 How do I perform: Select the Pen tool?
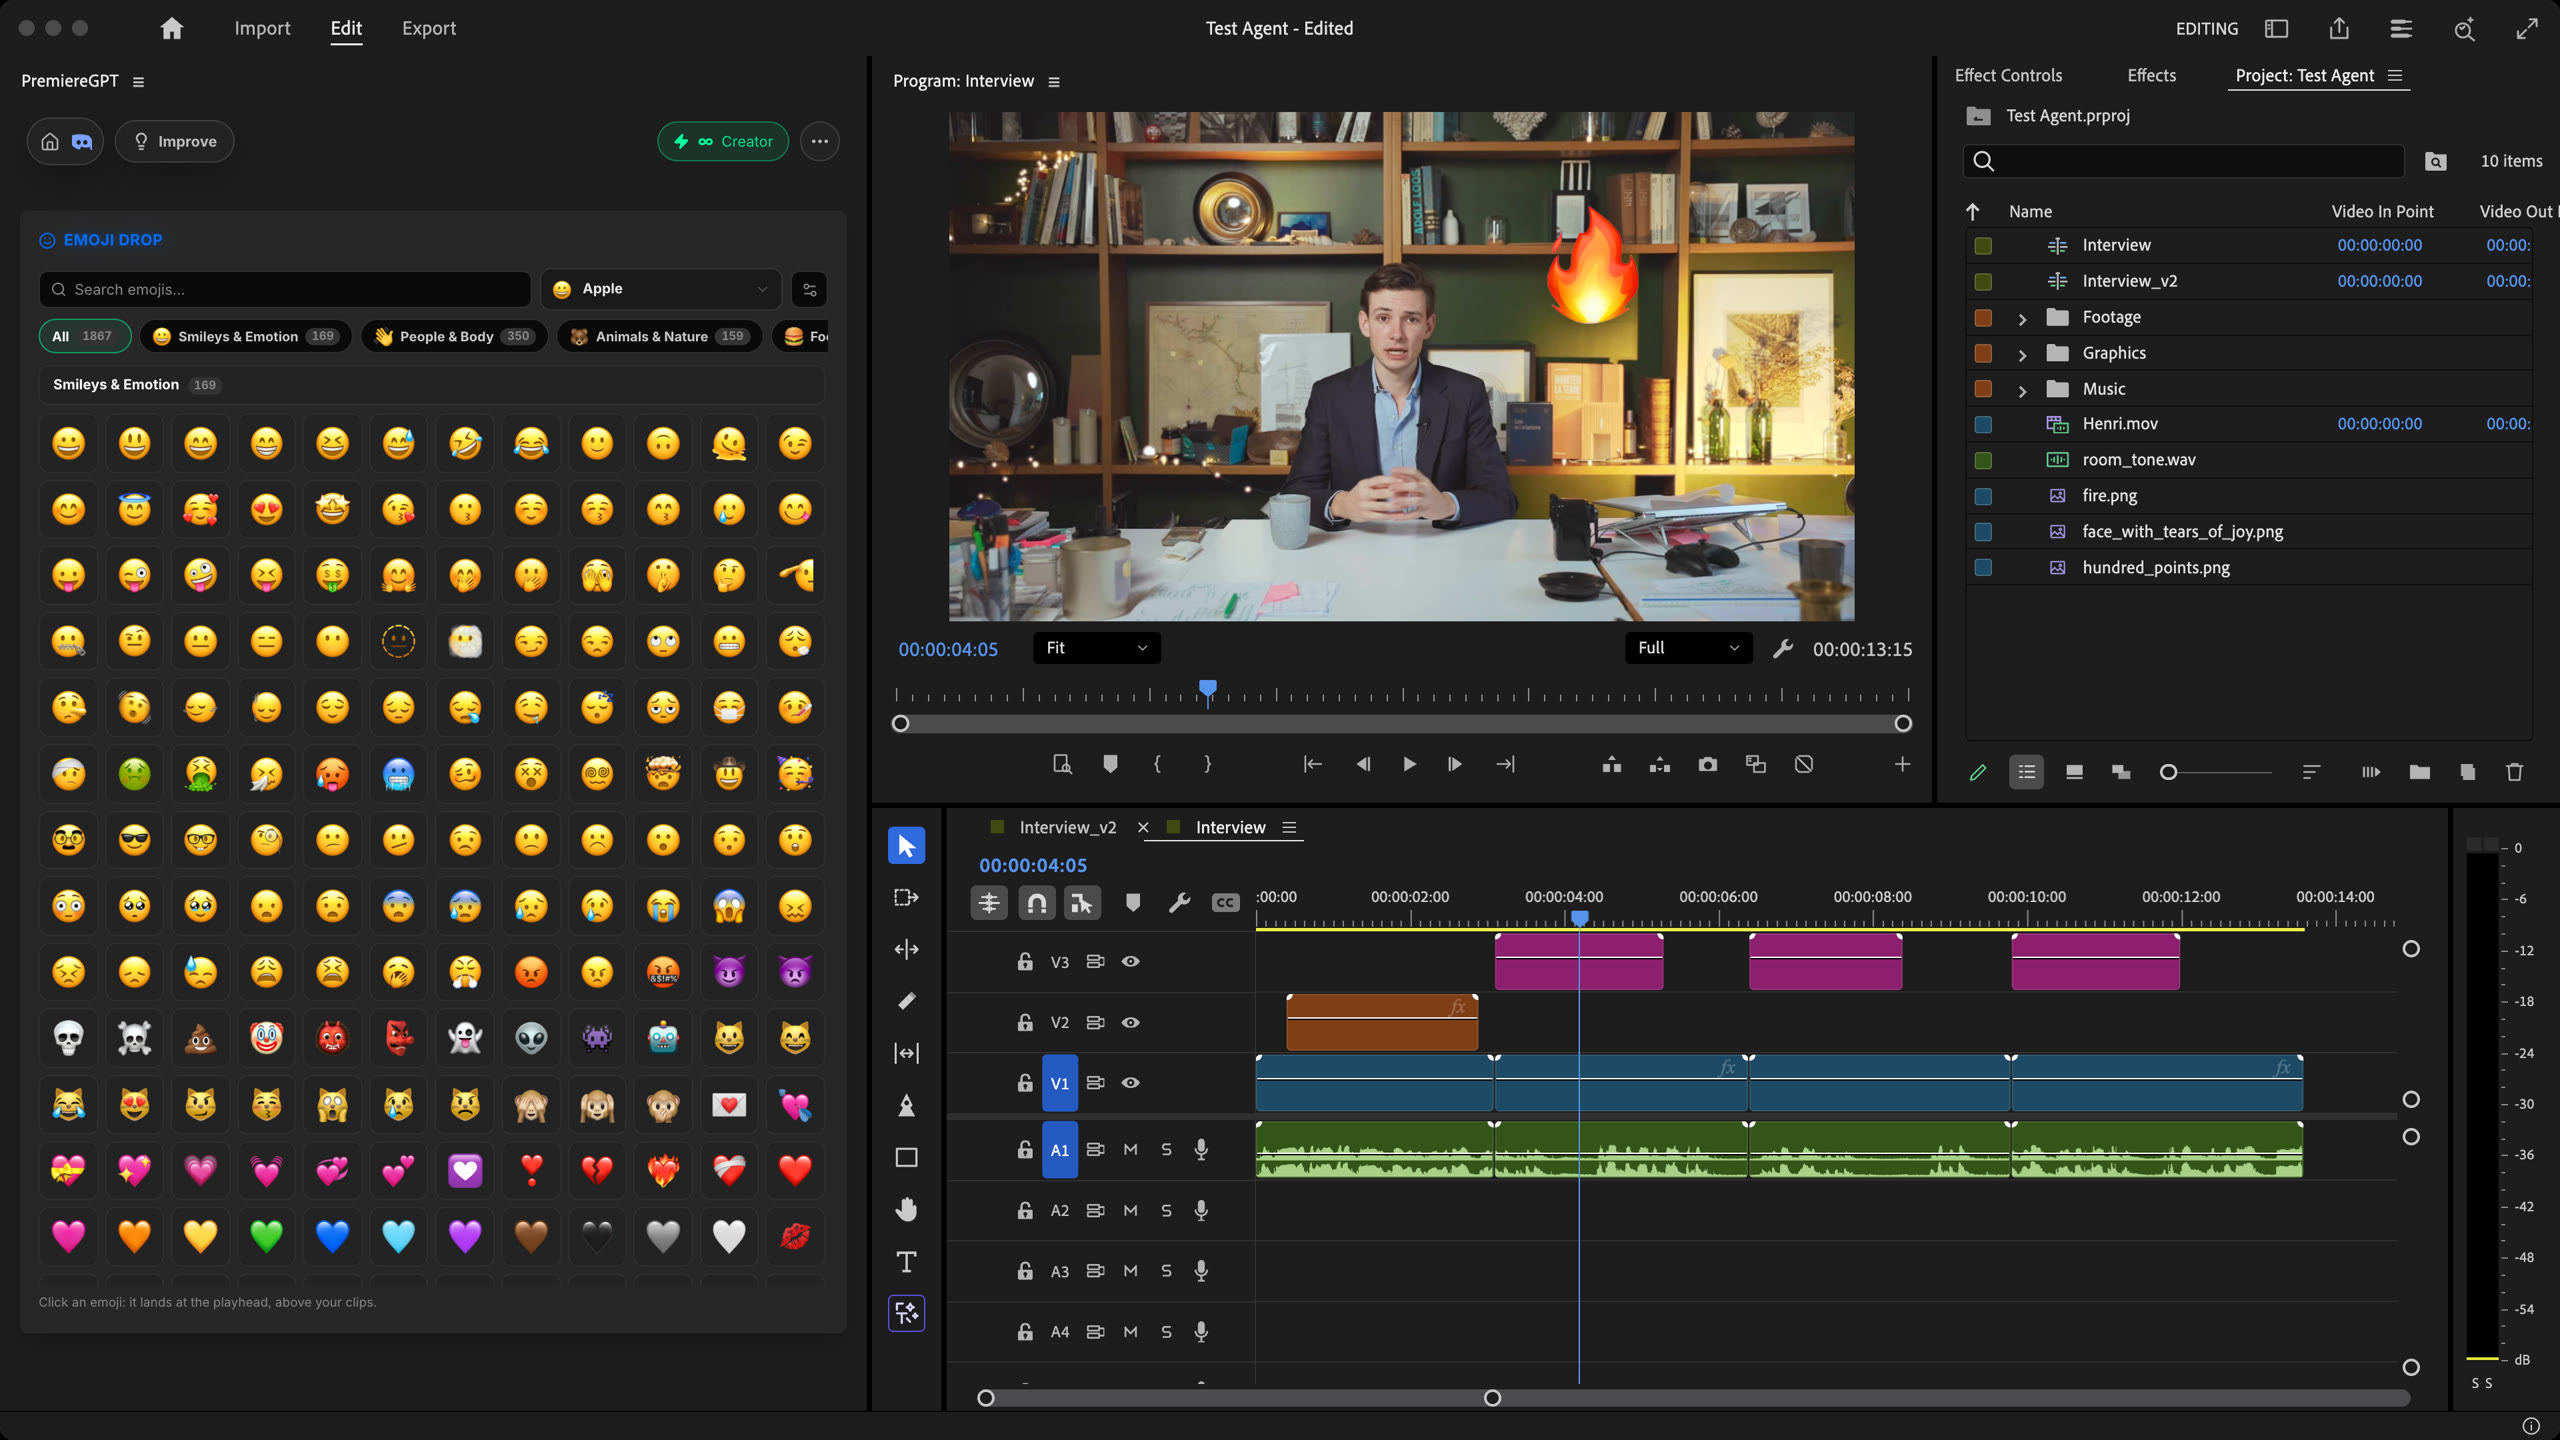pos(906,1105)
